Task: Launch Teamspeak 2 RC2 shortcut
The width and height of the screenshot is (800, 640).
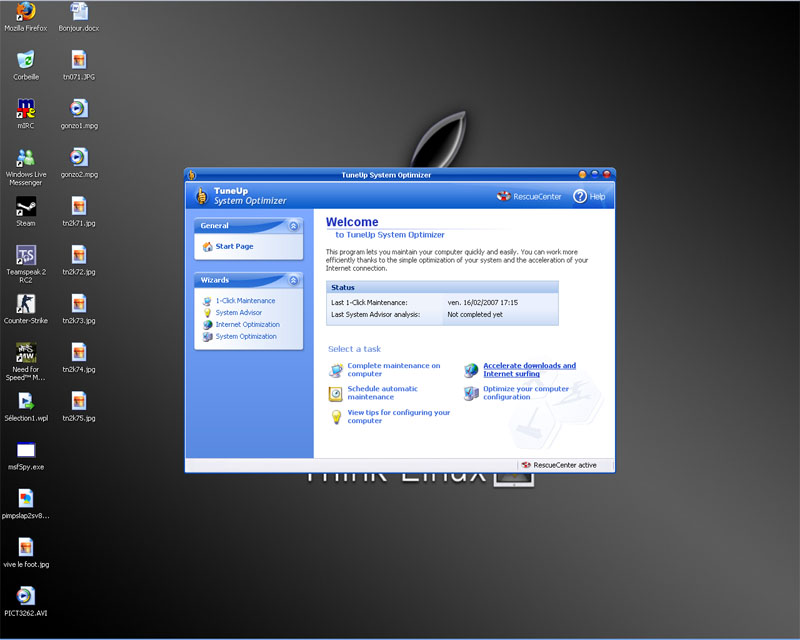Action: tap(26, 264)
